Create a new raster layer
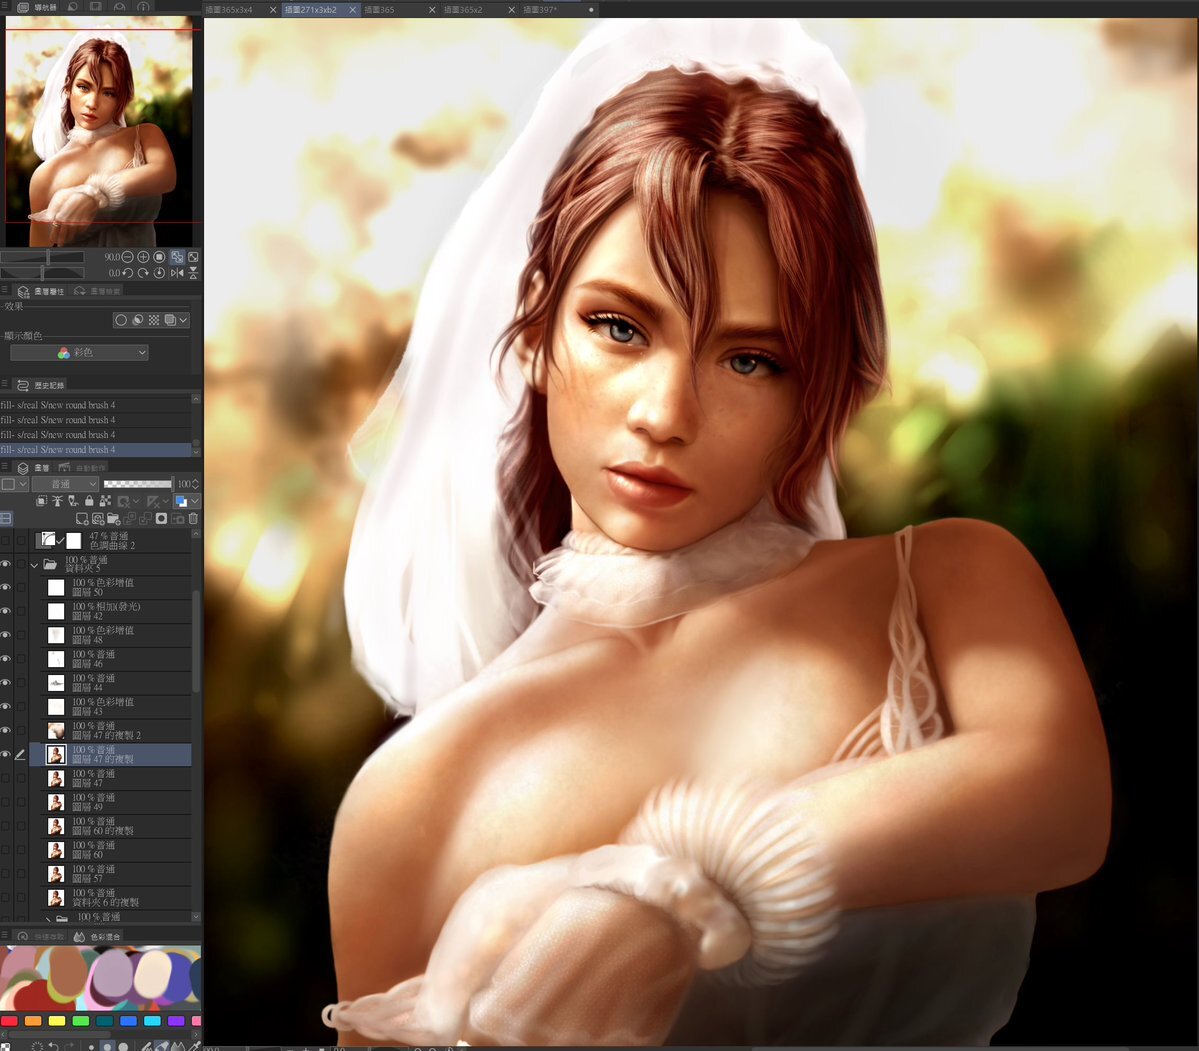 pos(82,519)
